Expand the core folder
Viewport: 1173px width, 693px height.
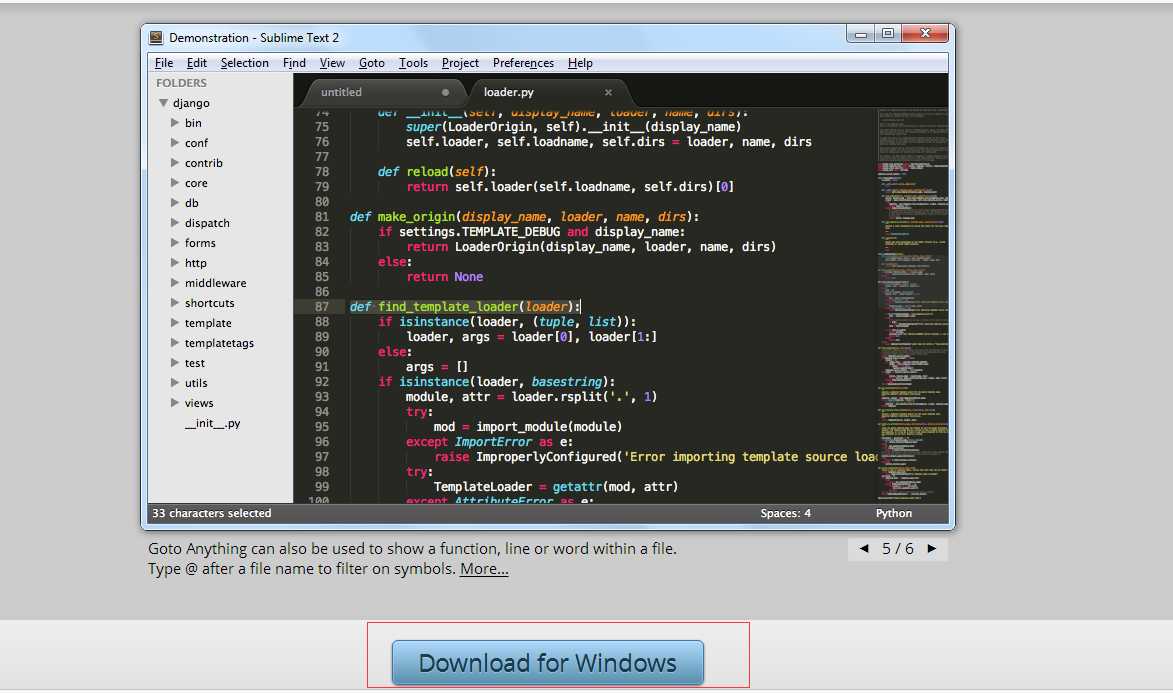tap(174, 183)
